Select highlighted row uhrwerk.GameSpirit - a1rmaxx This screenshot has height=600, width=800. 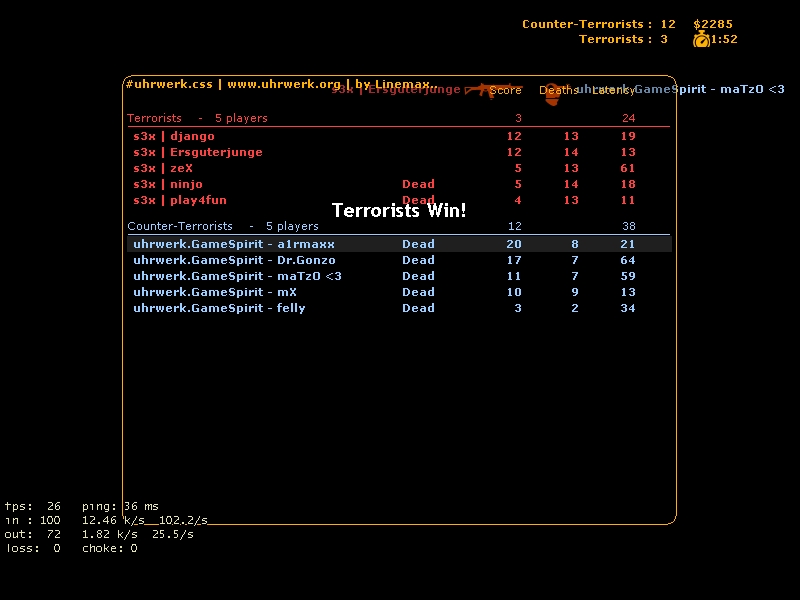tap(234, 244)
